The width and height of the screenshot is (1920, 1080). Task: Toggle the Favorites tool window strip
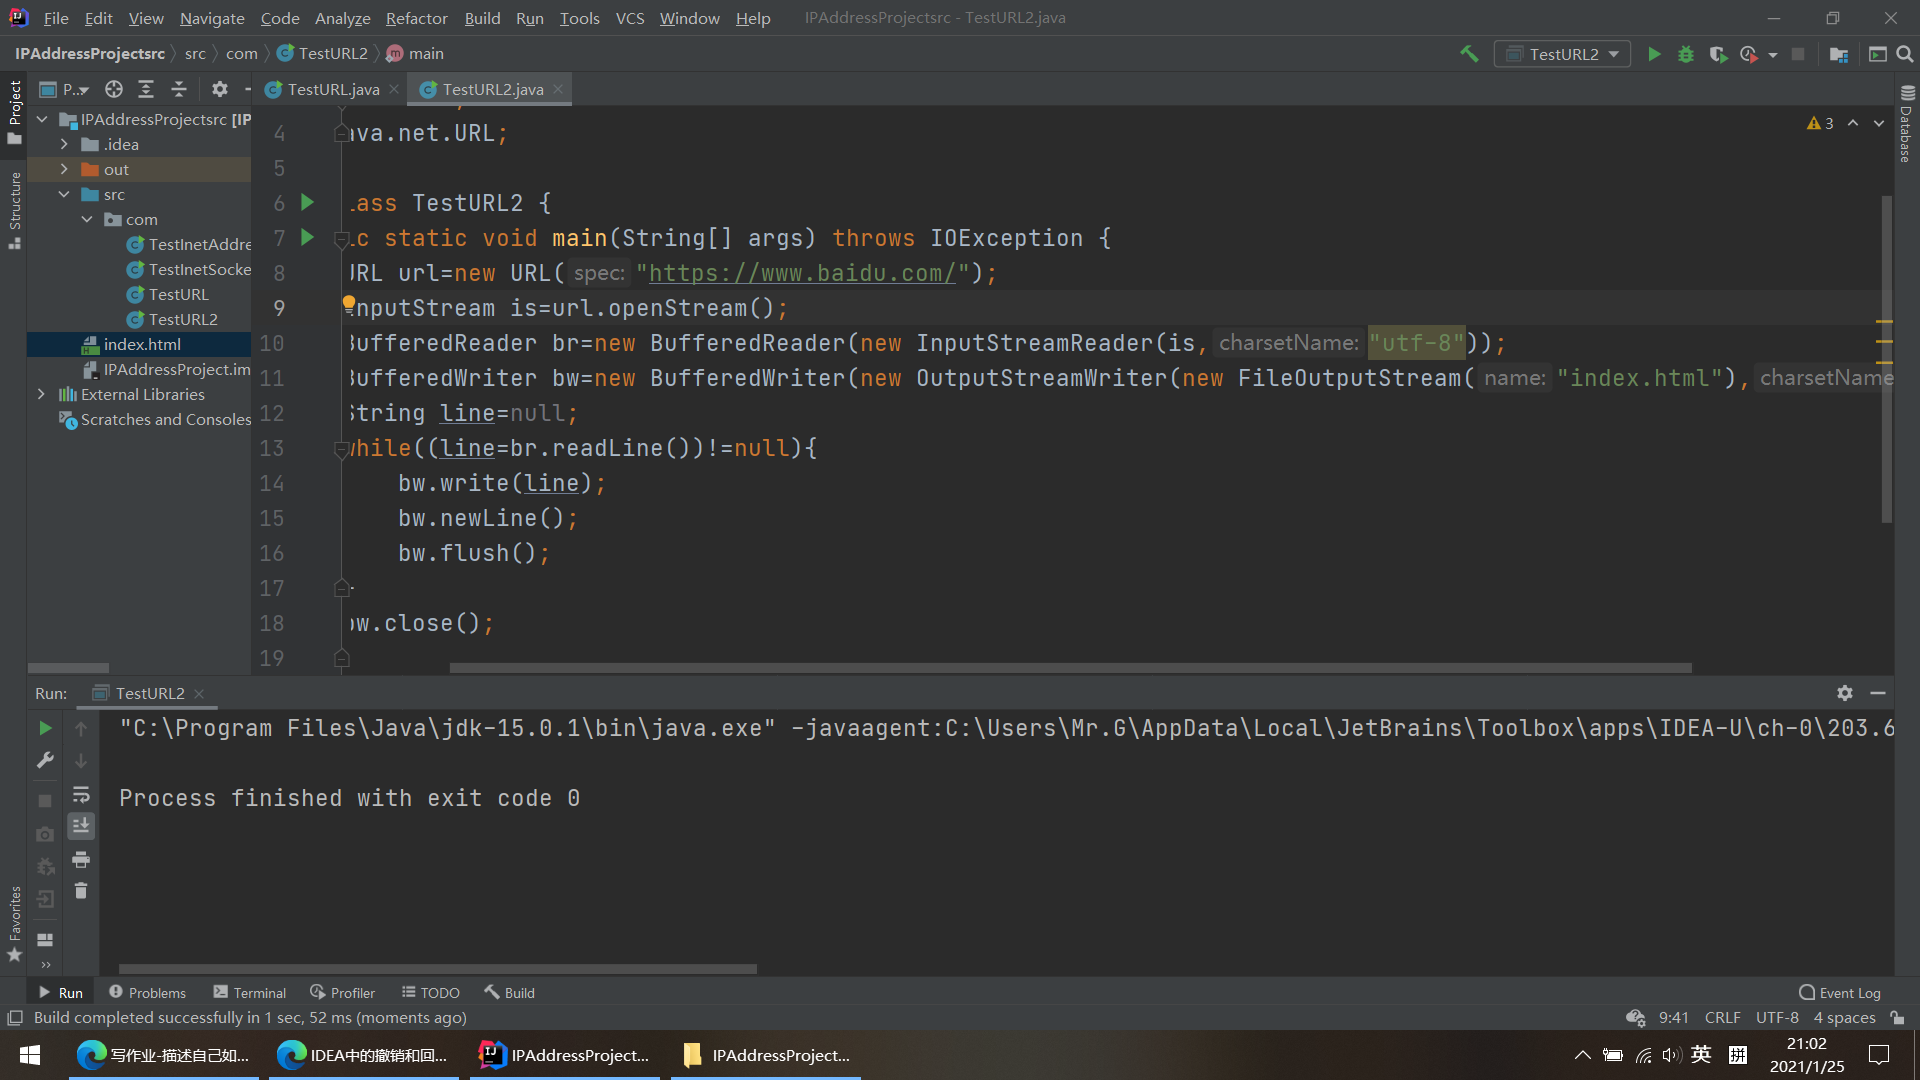click(14, 924)
